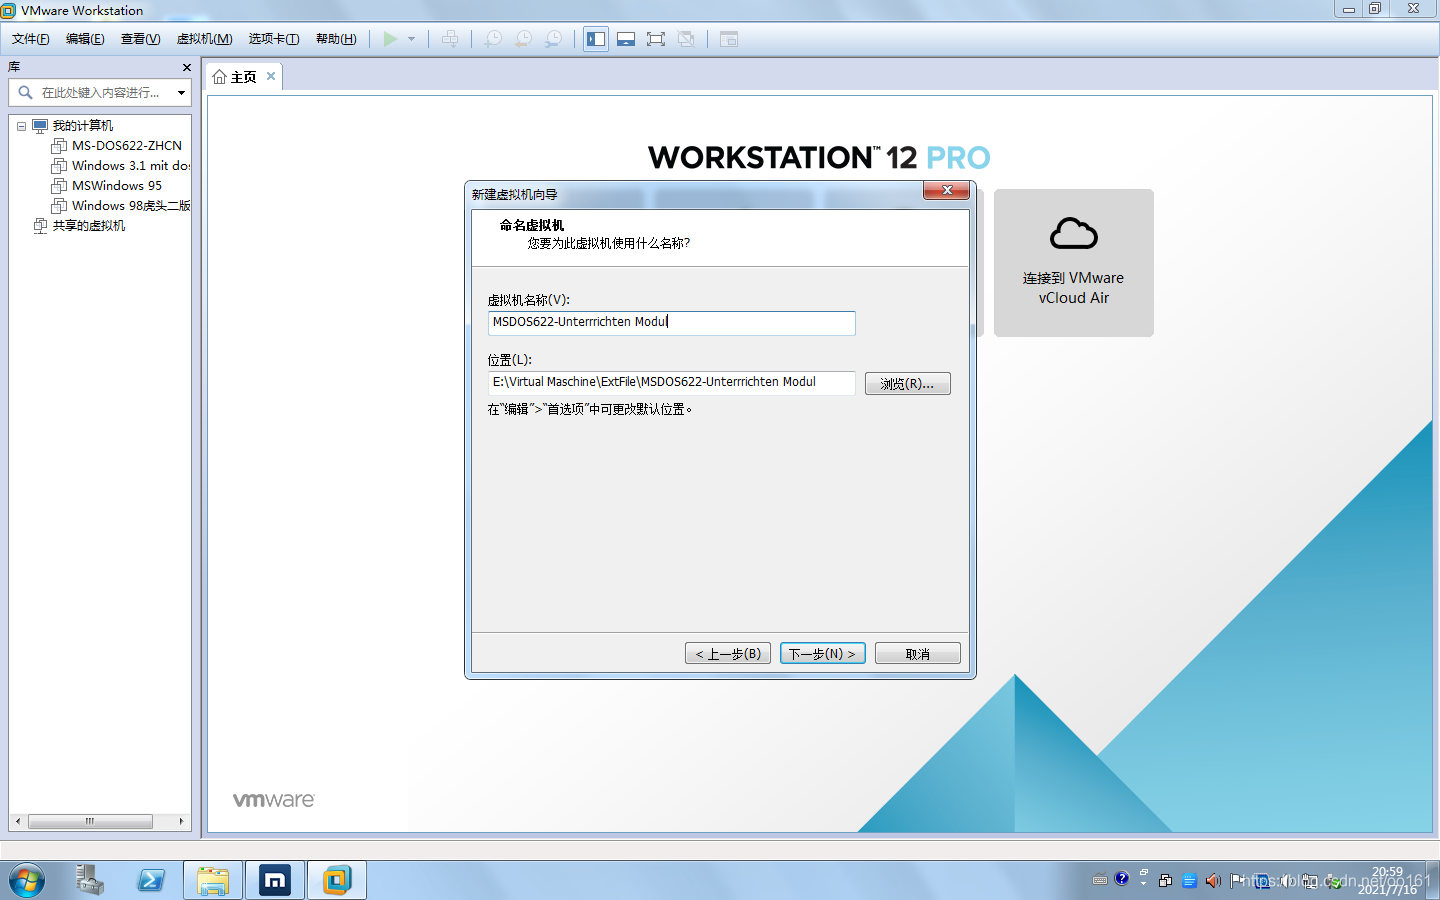Open the Windows Start menu orb
The height and width of the screenshot is (900, 1440).
[x=27, y=881]
